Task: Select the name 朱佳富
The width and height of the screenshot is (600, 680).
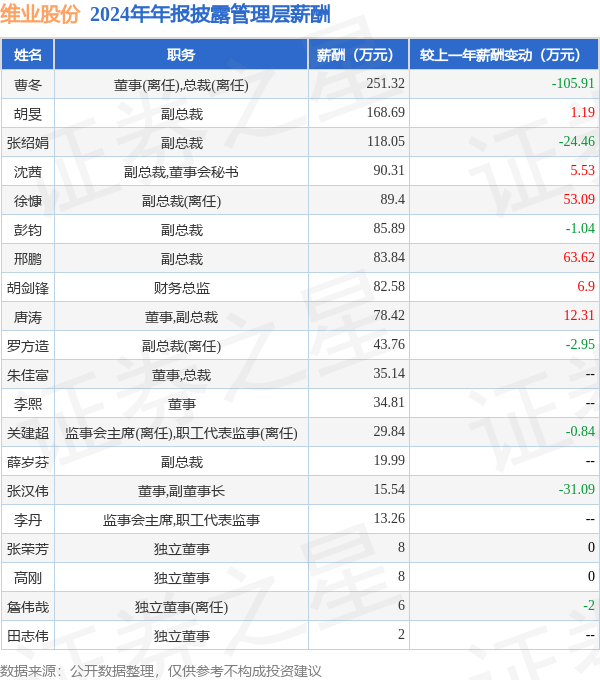Action: (x=28, y=376)
